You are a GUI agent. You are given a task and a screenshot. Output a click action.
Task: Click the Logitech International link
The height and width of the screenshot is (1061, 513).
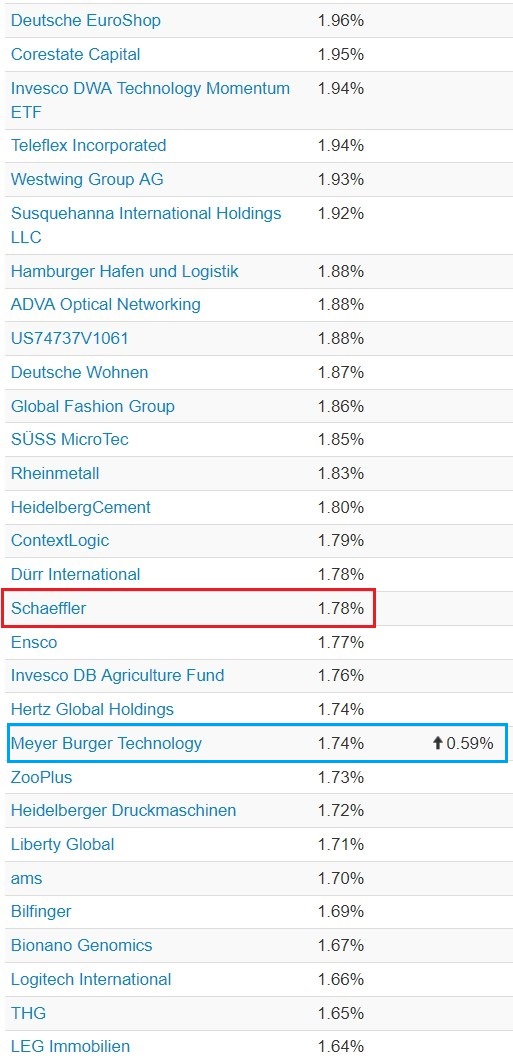tap(91, 979)
